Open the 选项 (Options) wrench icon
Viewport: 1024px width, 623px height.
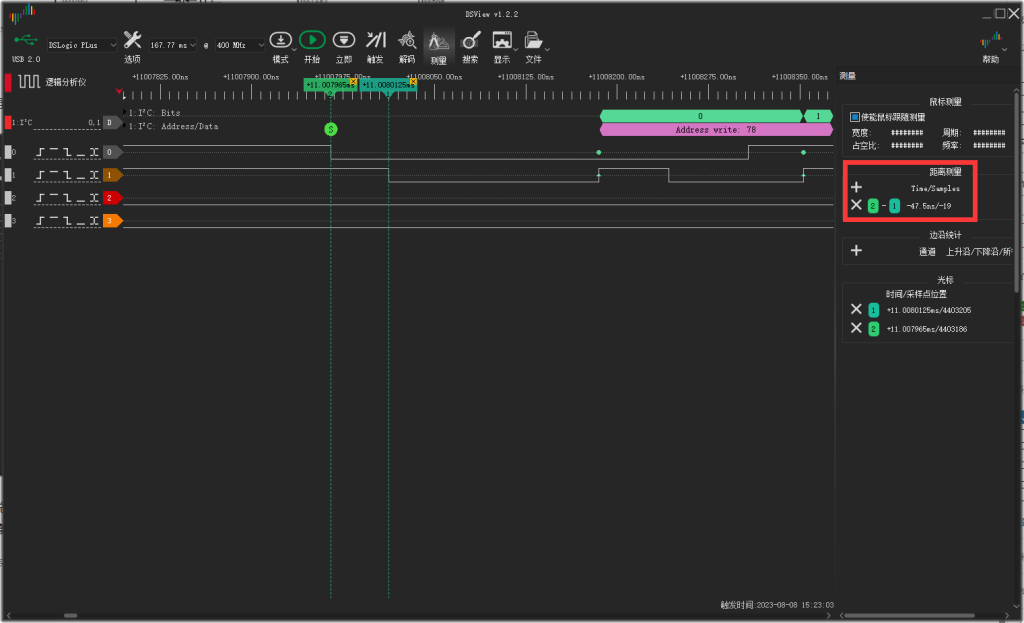pos(132,40)
